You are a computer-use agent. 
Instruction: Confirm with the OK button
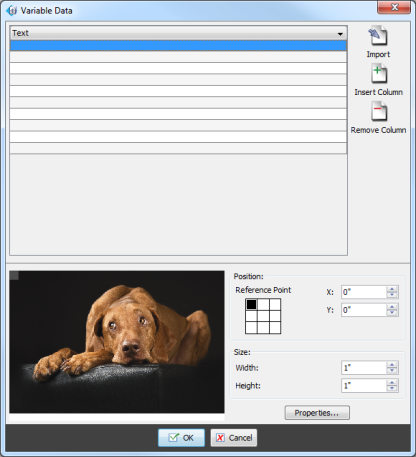pos(181,438)
